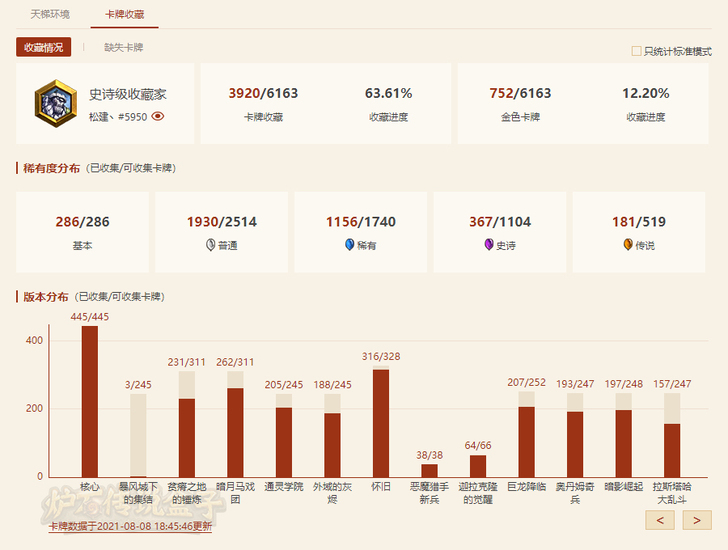Image resolution: width=728 pixels, height=550 pixels.
Task: Switch to the 天梯环境 tab
Action: tap(50, 14)
